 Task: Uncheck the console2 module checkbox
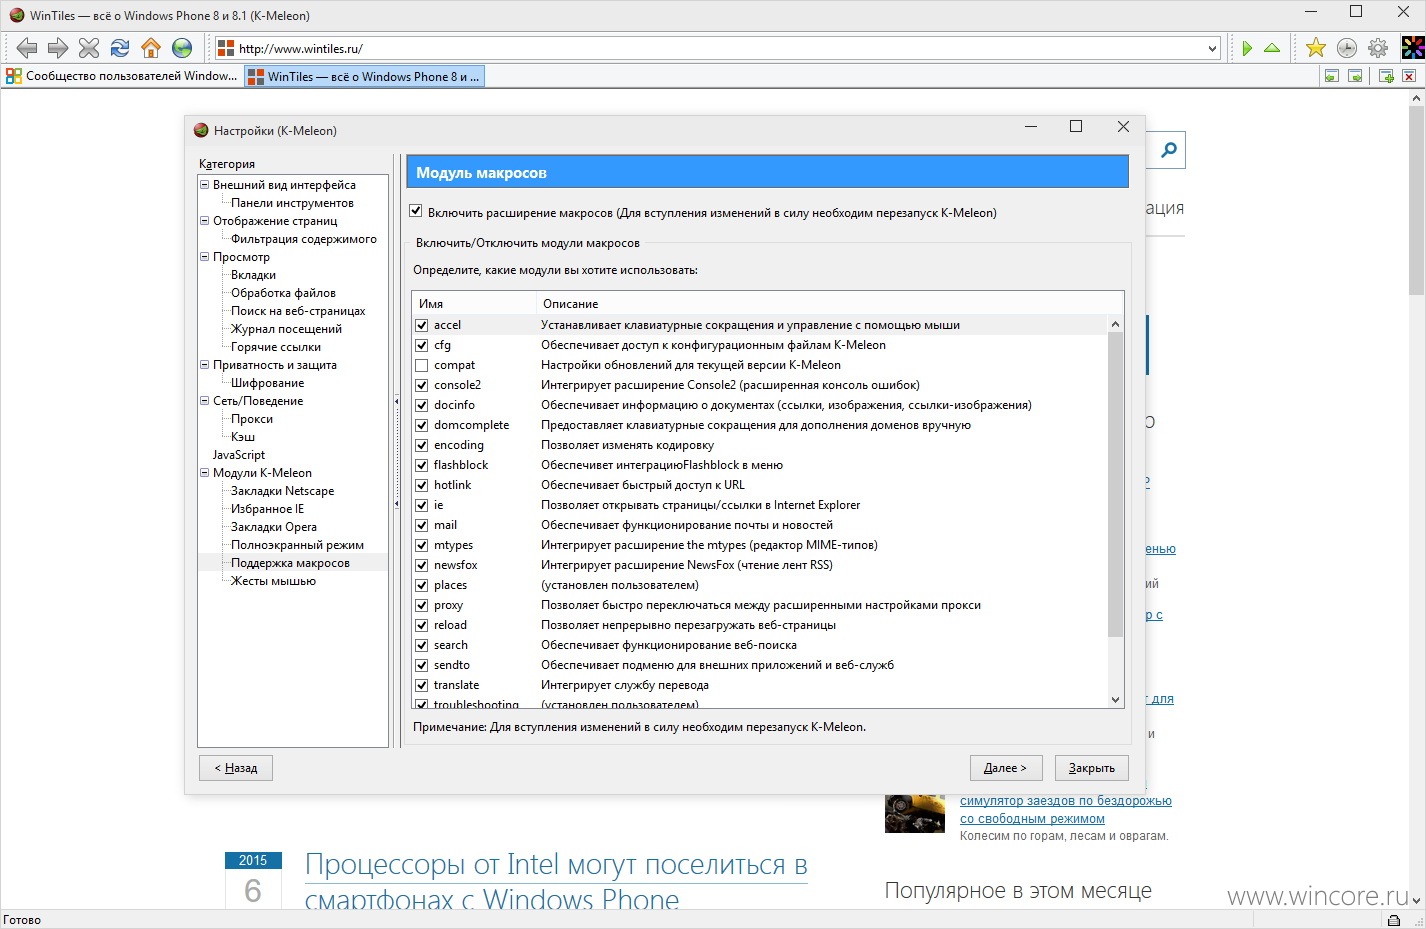coord(422,385)
